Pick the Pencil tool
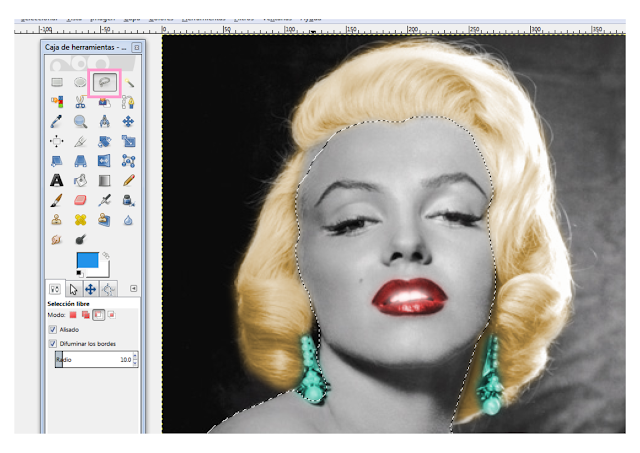 coord(129,180)
